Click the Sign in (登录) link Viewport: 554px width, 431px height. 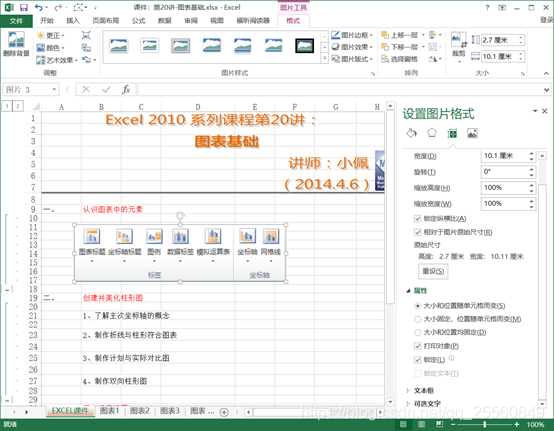547,20
